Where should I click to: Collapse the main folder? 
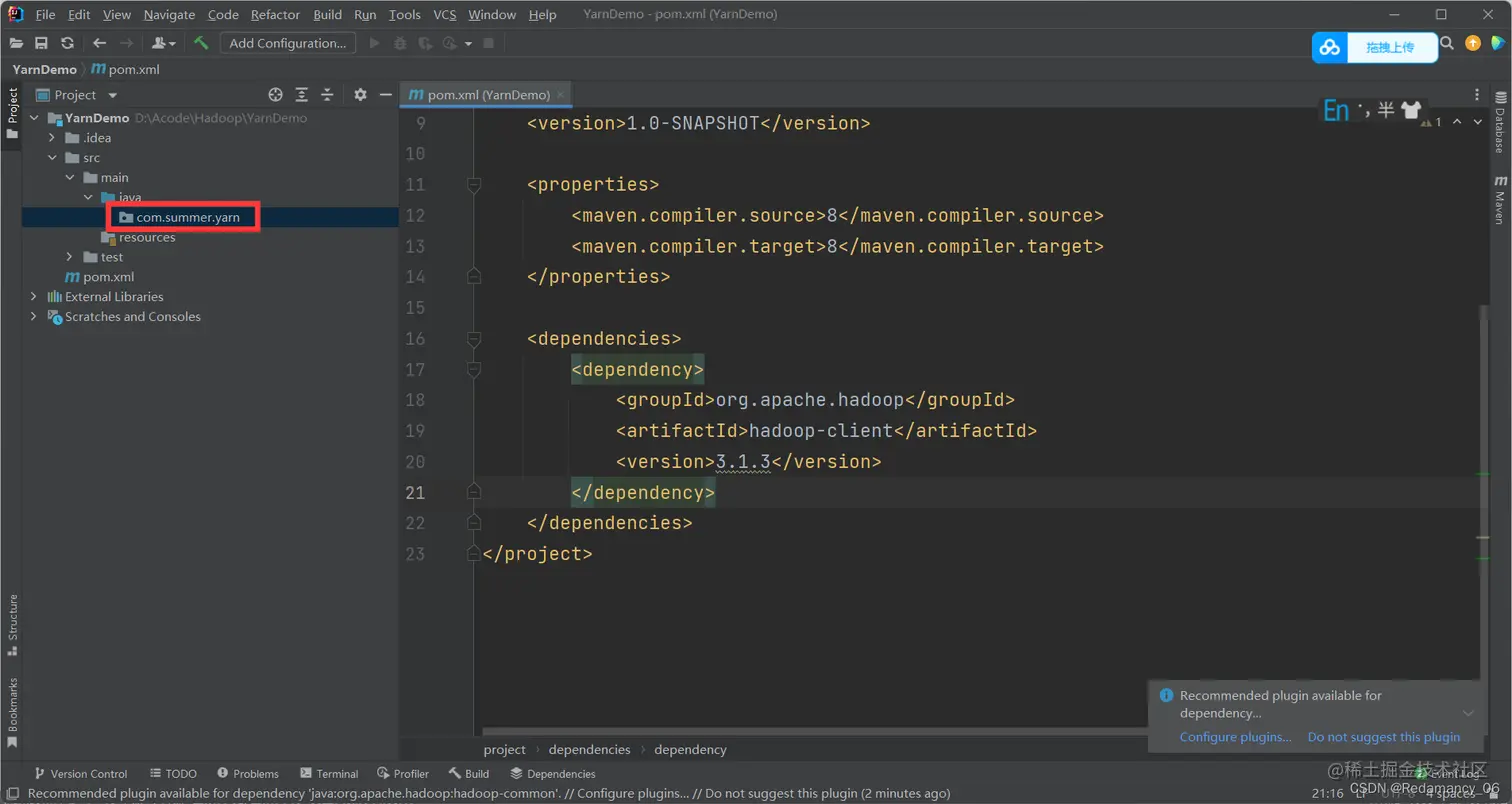[x=70, y=178]
